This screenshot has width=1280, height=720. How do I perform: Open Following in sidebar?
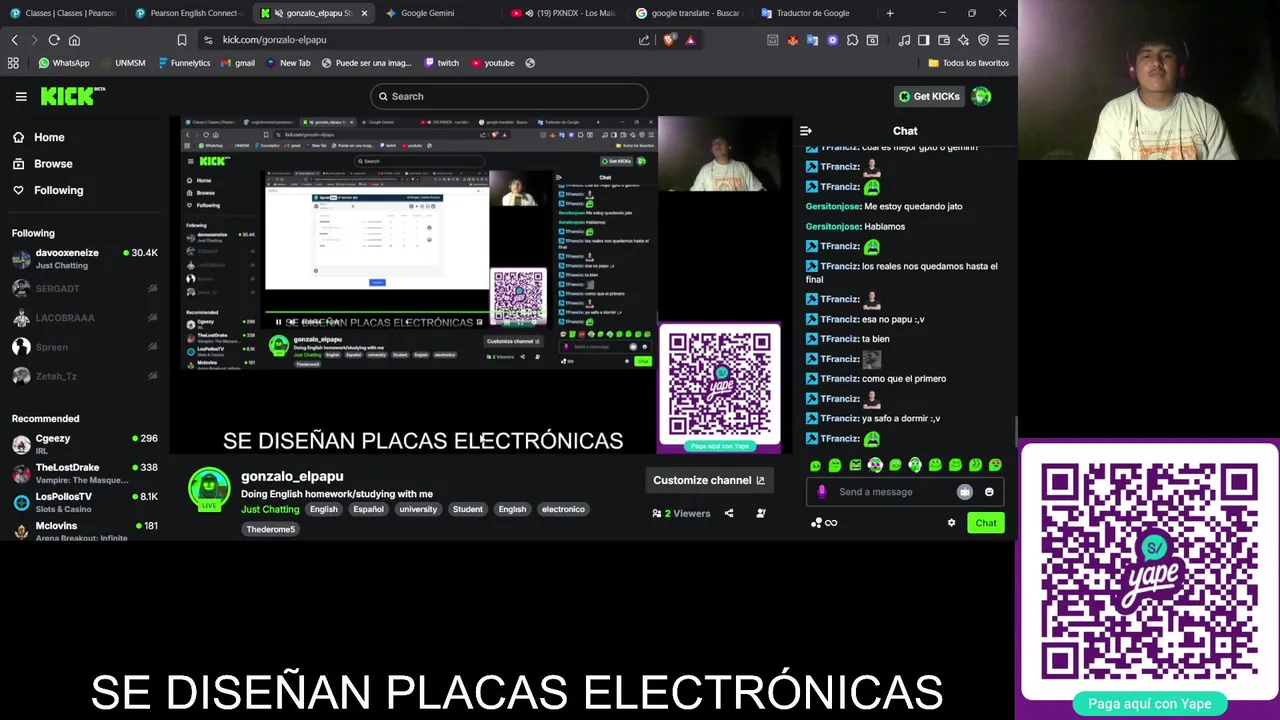pos(49,190)
